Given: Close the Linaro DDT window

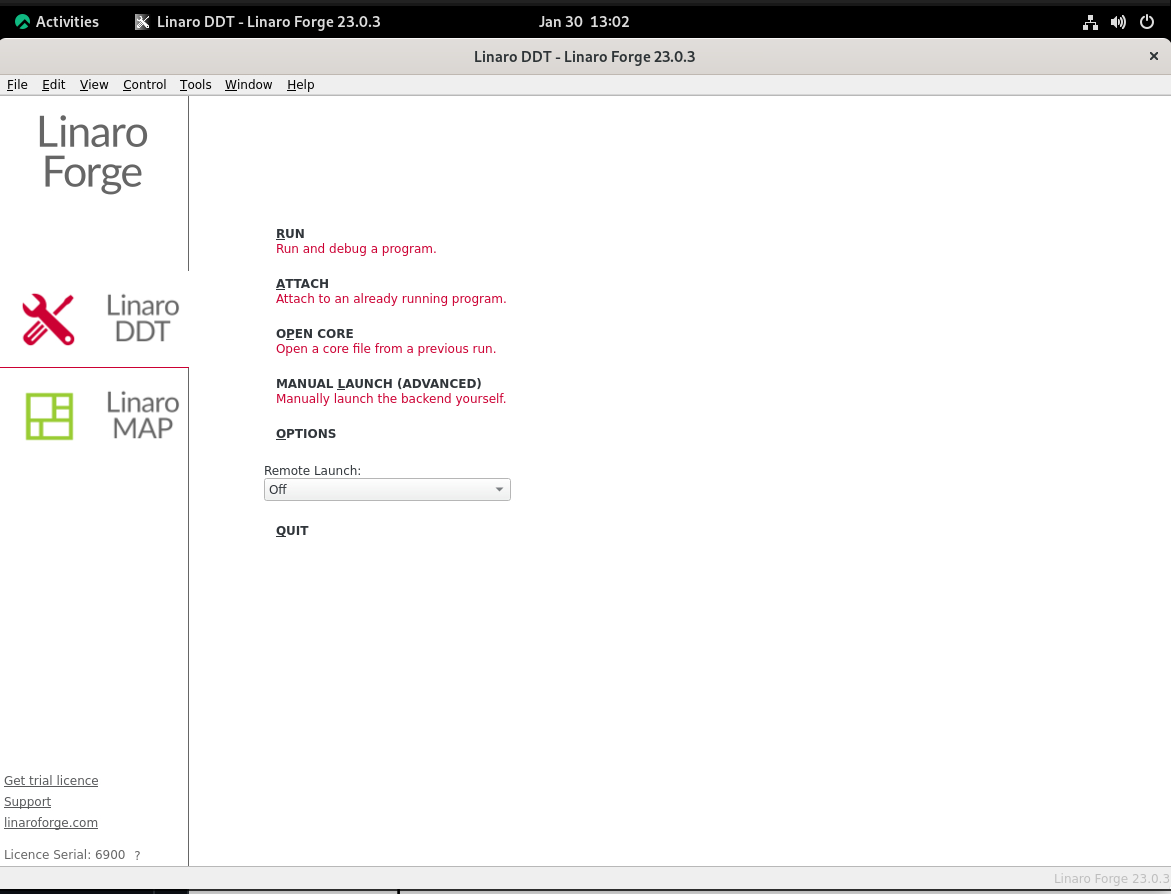Looking at the screenshot, I should point(1153,56).
